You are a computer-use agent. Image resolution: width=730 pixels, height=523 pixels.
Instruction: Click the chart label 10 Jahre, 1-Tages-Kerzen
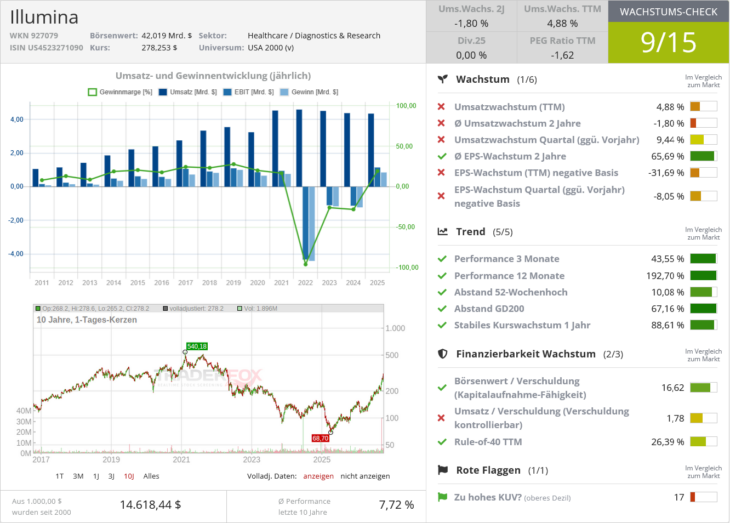pos(87,320)
